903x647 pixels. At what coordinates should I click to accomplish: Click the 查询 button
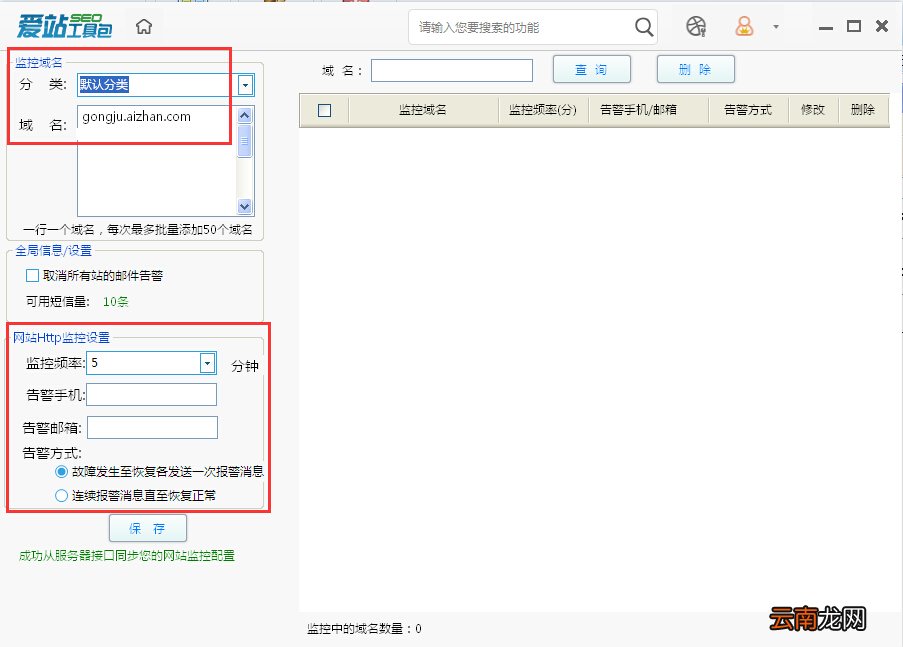[x=591, y=70]
